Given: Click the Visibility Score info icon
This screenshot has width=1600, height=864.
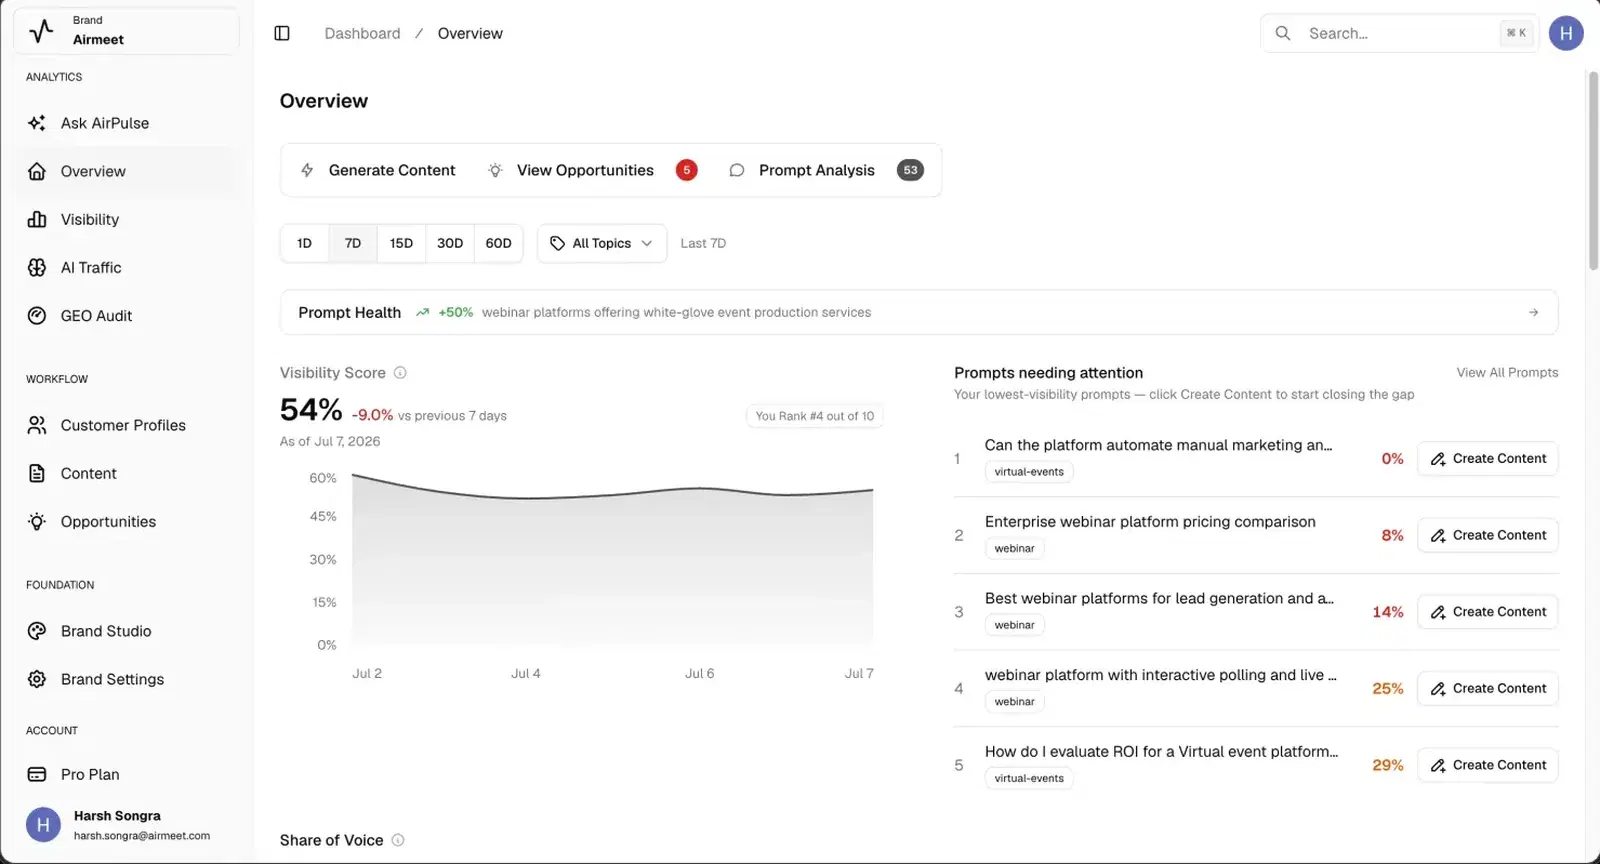Looking at the screenshot, I should tap(400, 373).
